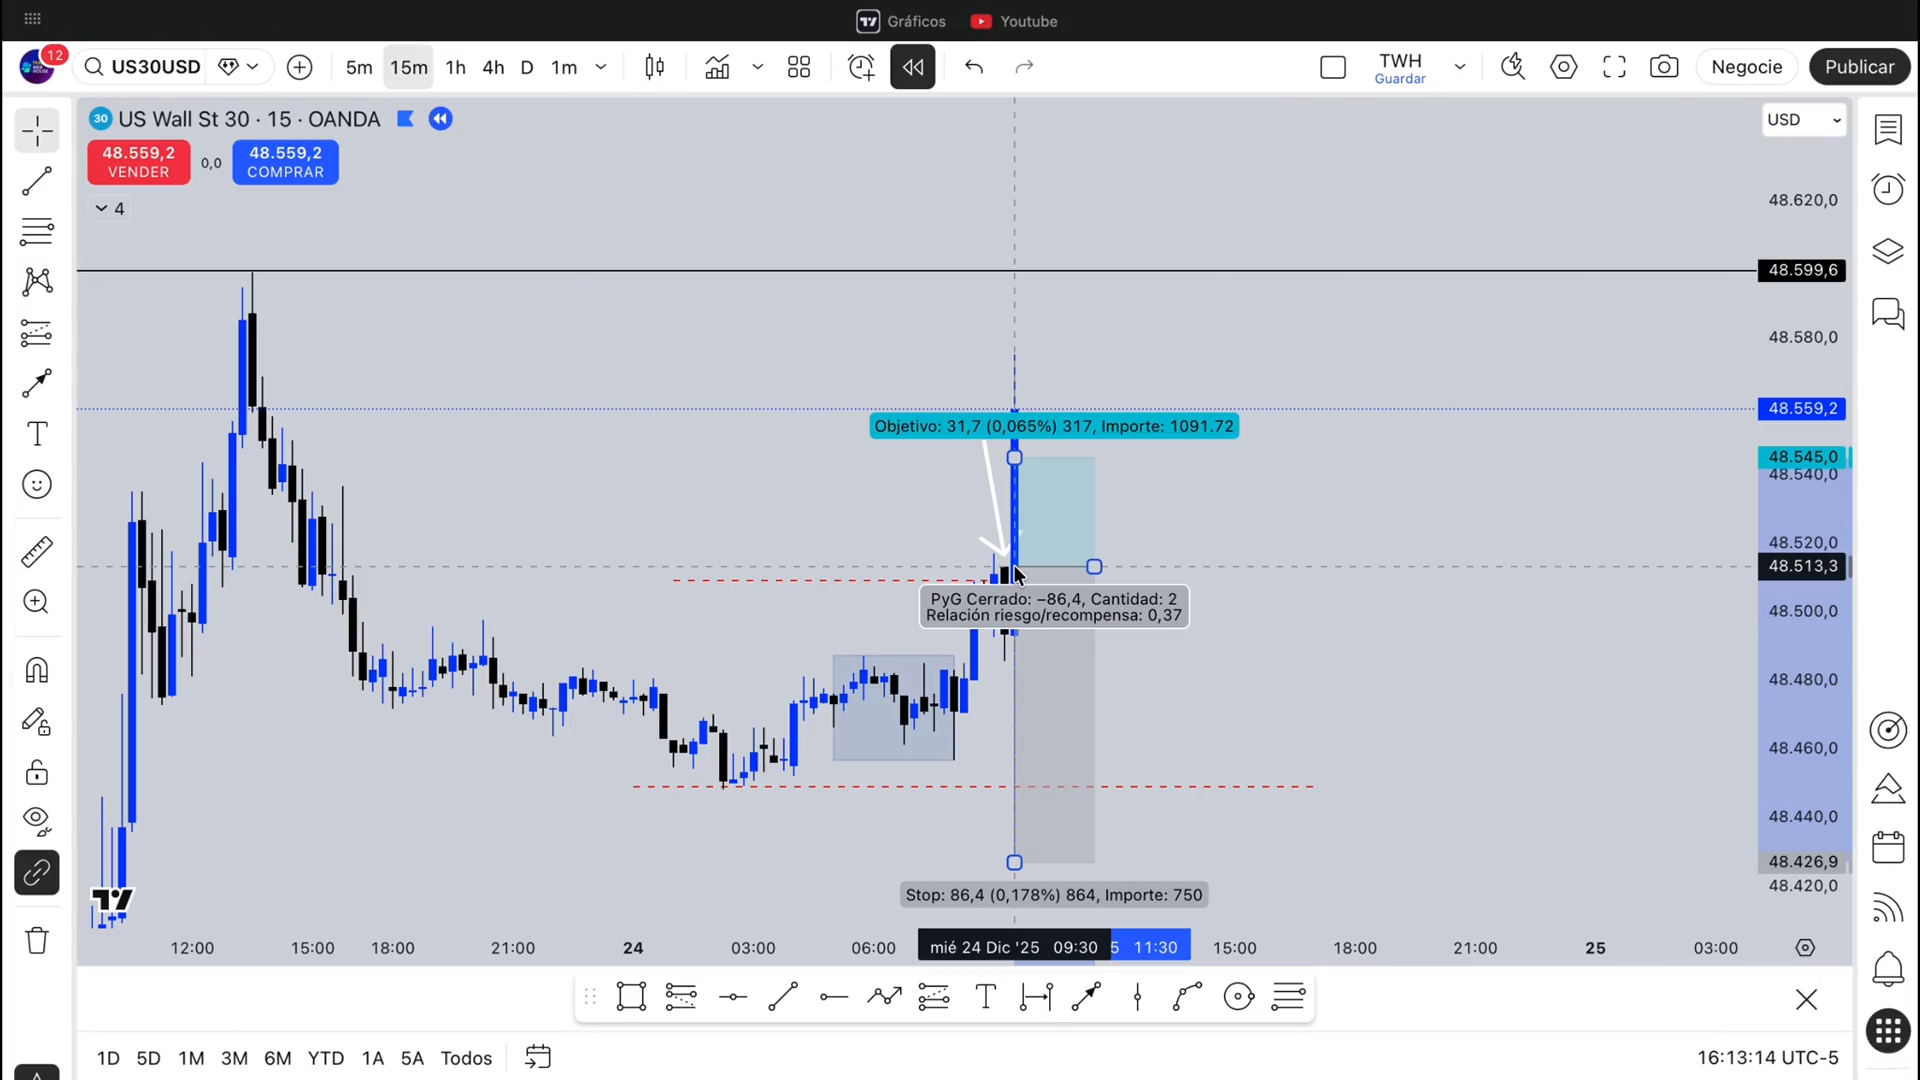Click the zoom in tool
Screen dimensions: 1920x1080
pos(37,602)
